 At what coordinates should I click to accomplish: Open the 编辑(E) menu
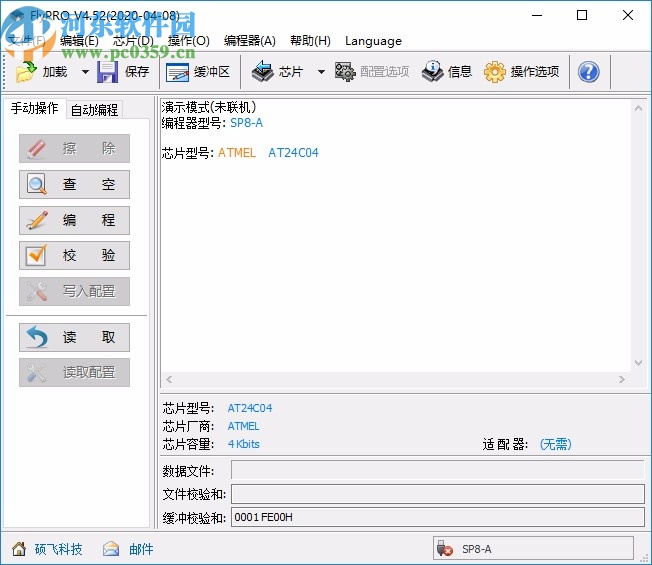click(x=79, y=41)
